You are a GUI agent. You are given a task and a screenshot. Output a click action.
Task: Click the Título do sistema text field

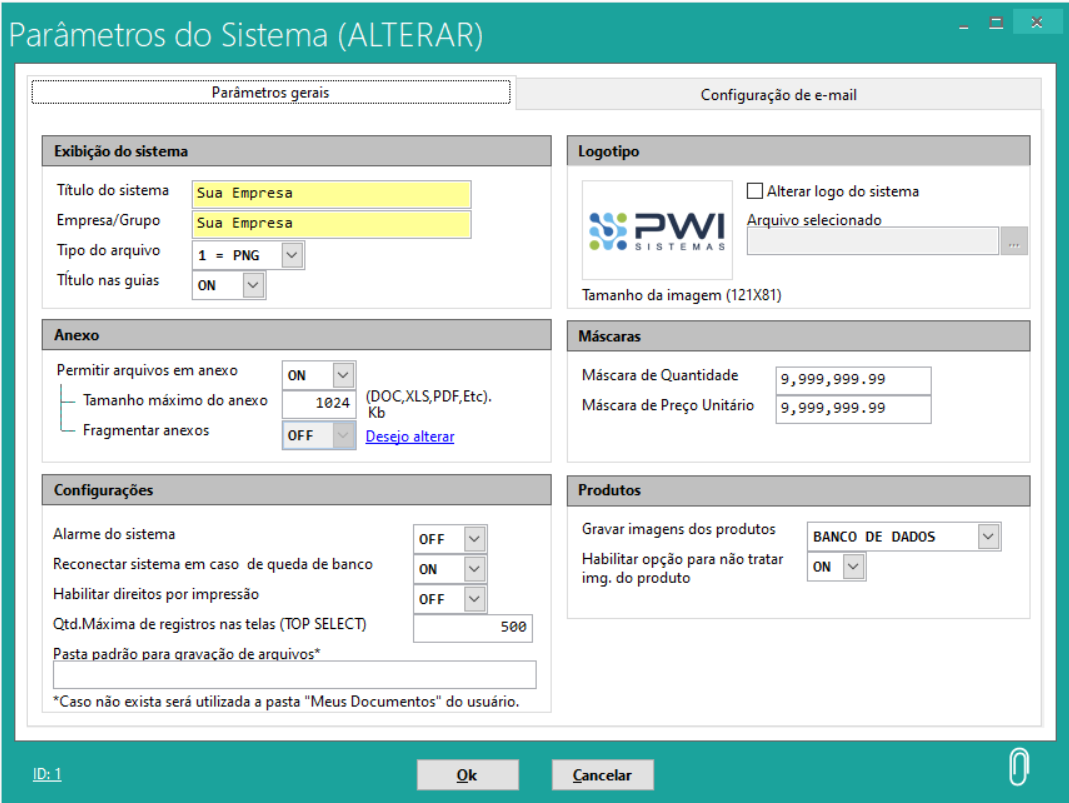331,194
